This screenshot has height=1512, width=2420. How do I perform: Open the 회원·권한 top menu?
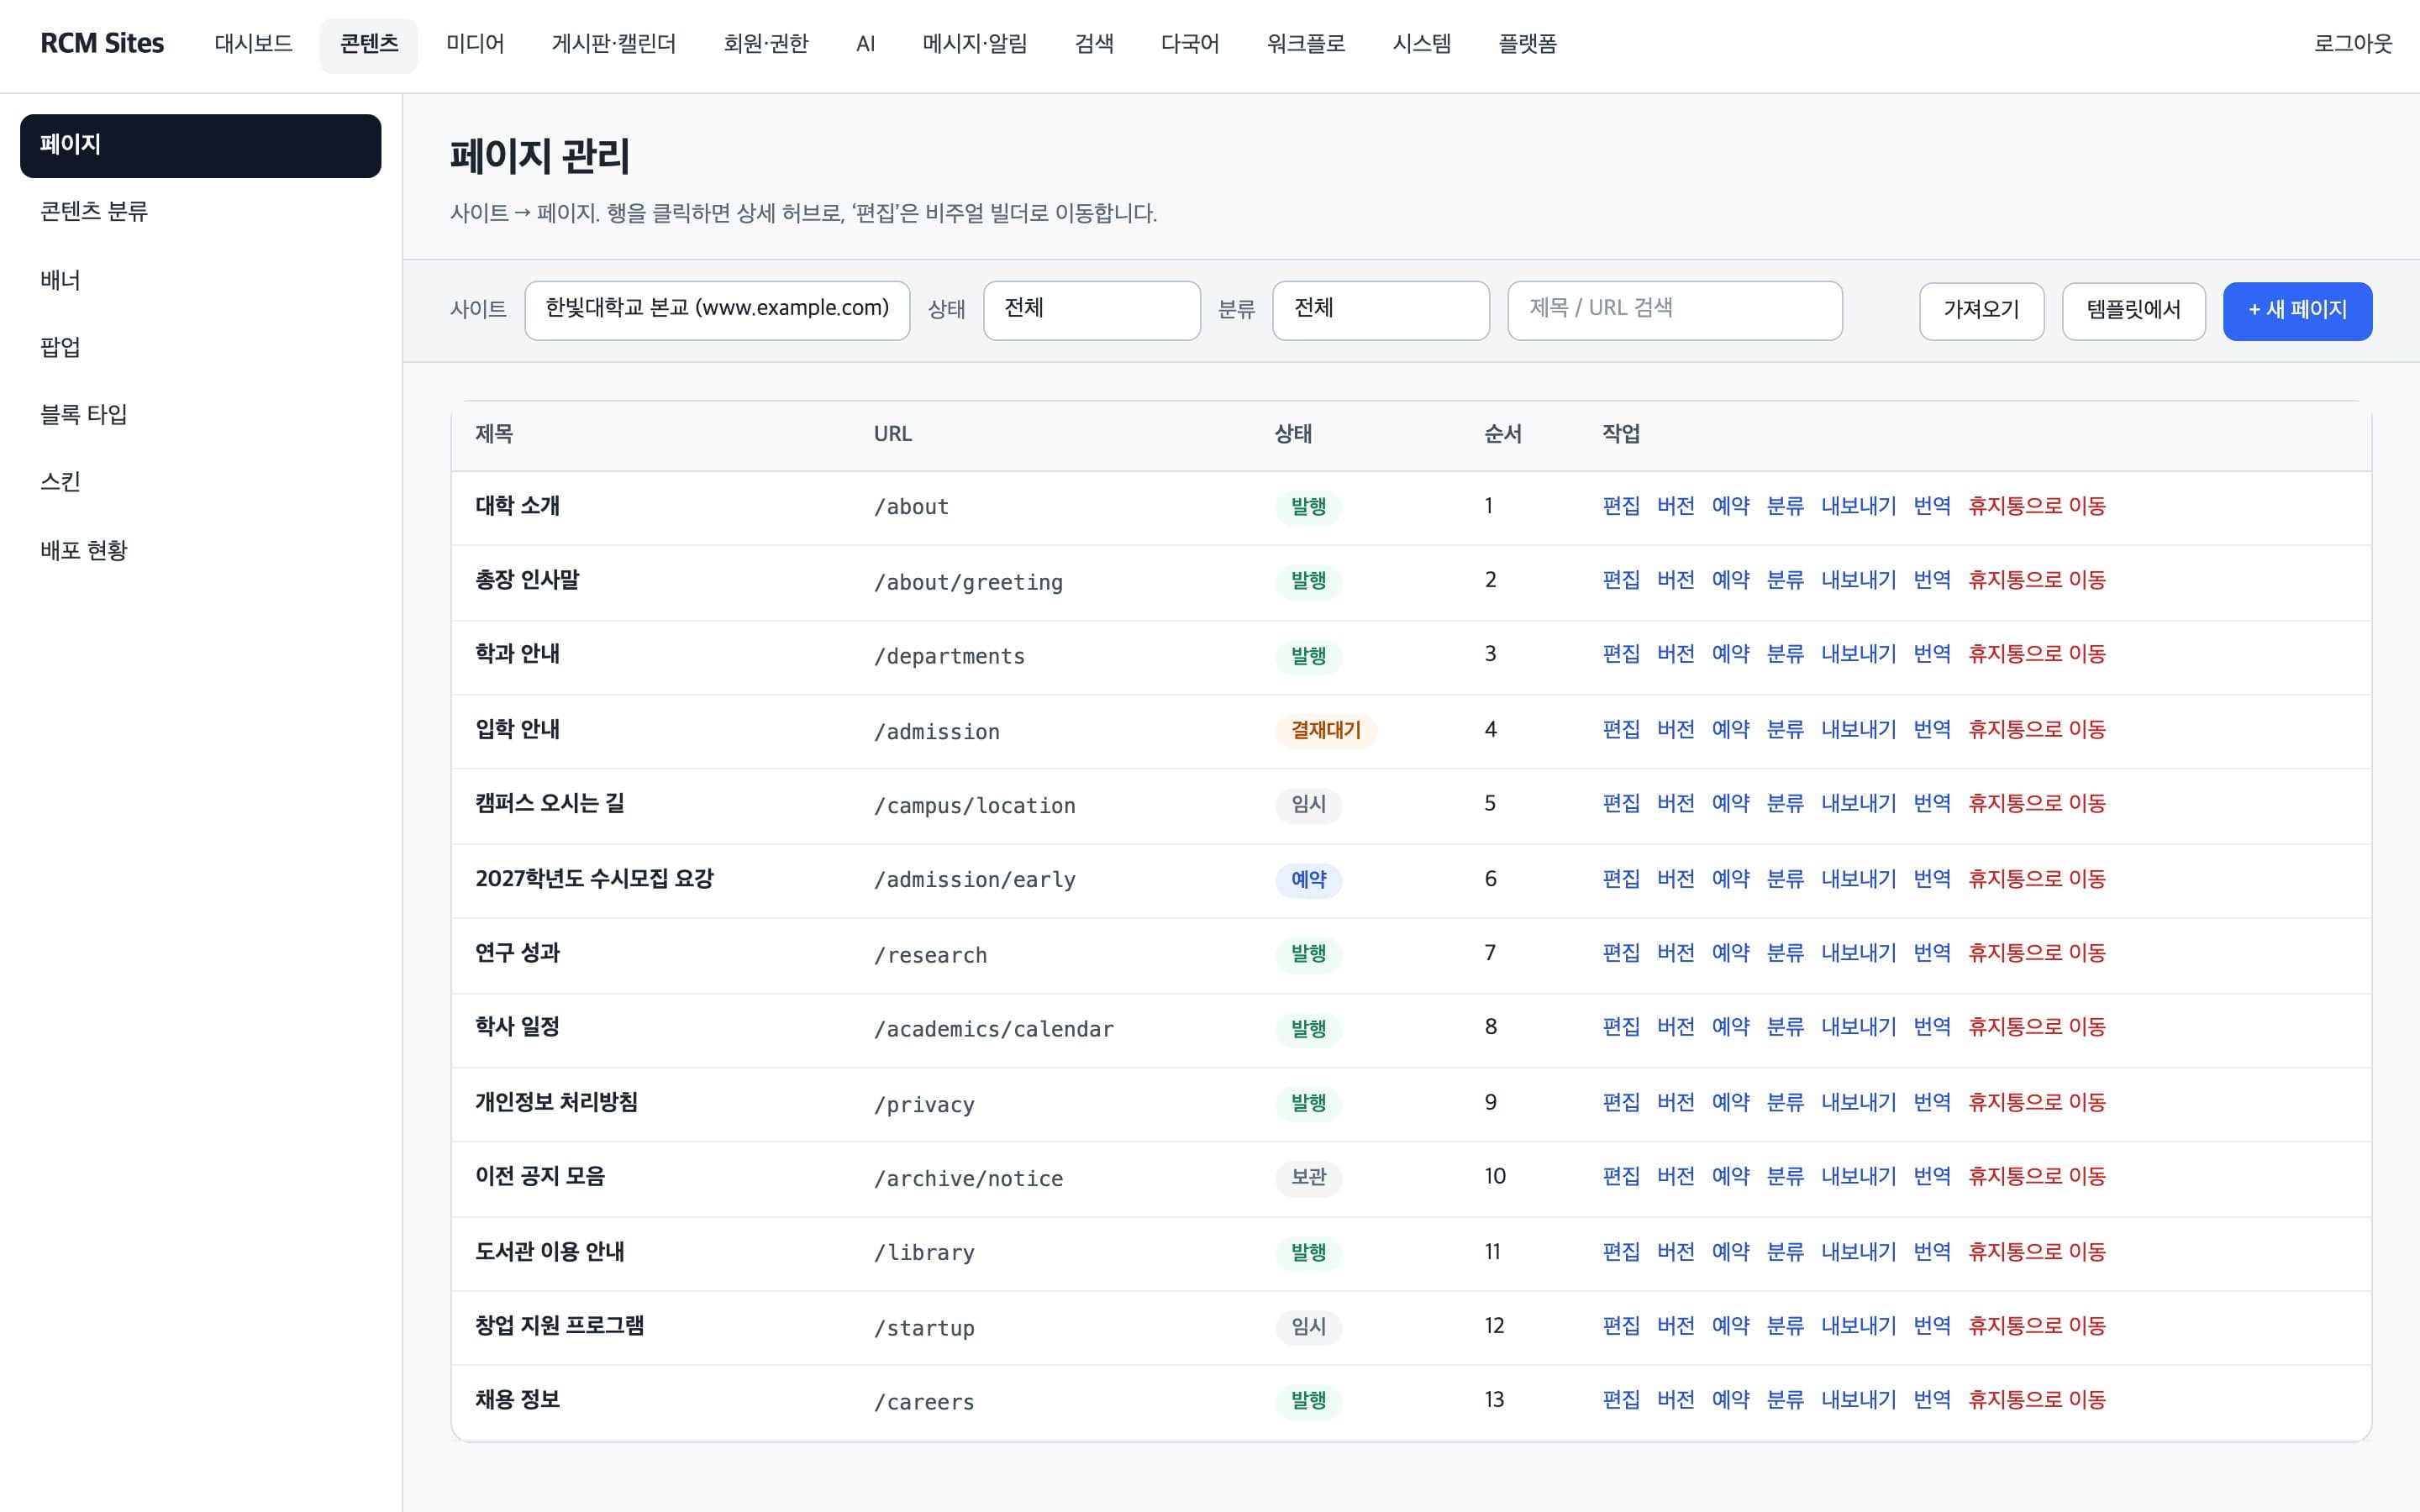pos(765,44)
